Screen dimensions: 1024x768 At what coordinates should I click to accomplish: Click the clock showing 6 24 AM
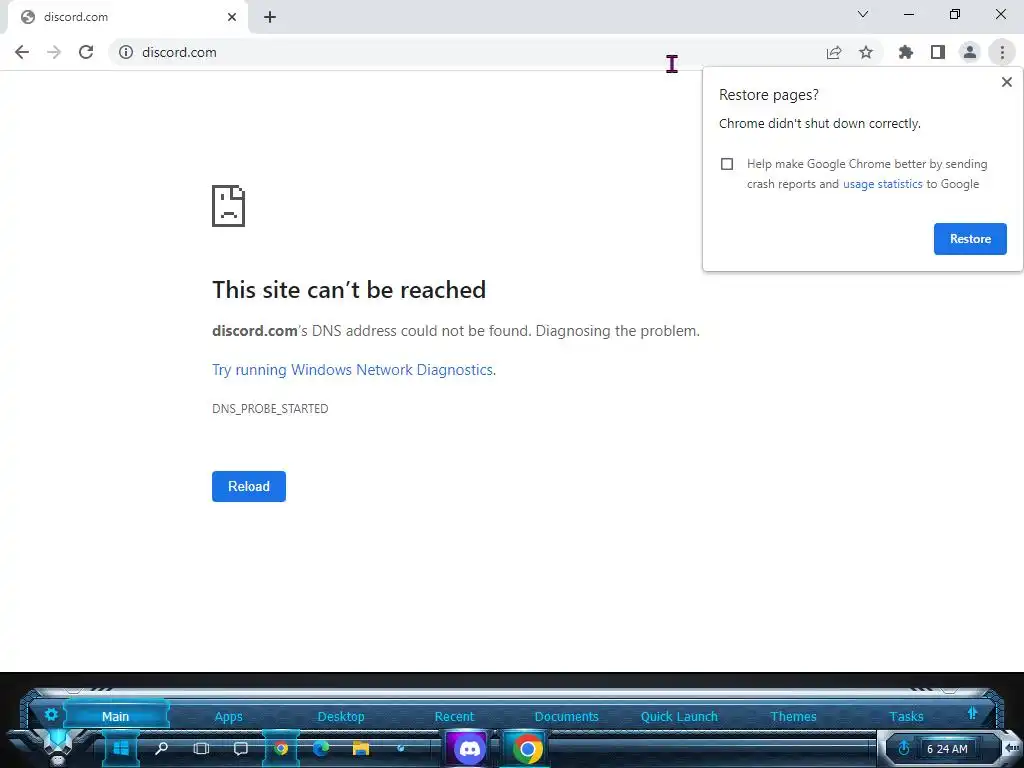pyautogui.click(x=947, y=749)
